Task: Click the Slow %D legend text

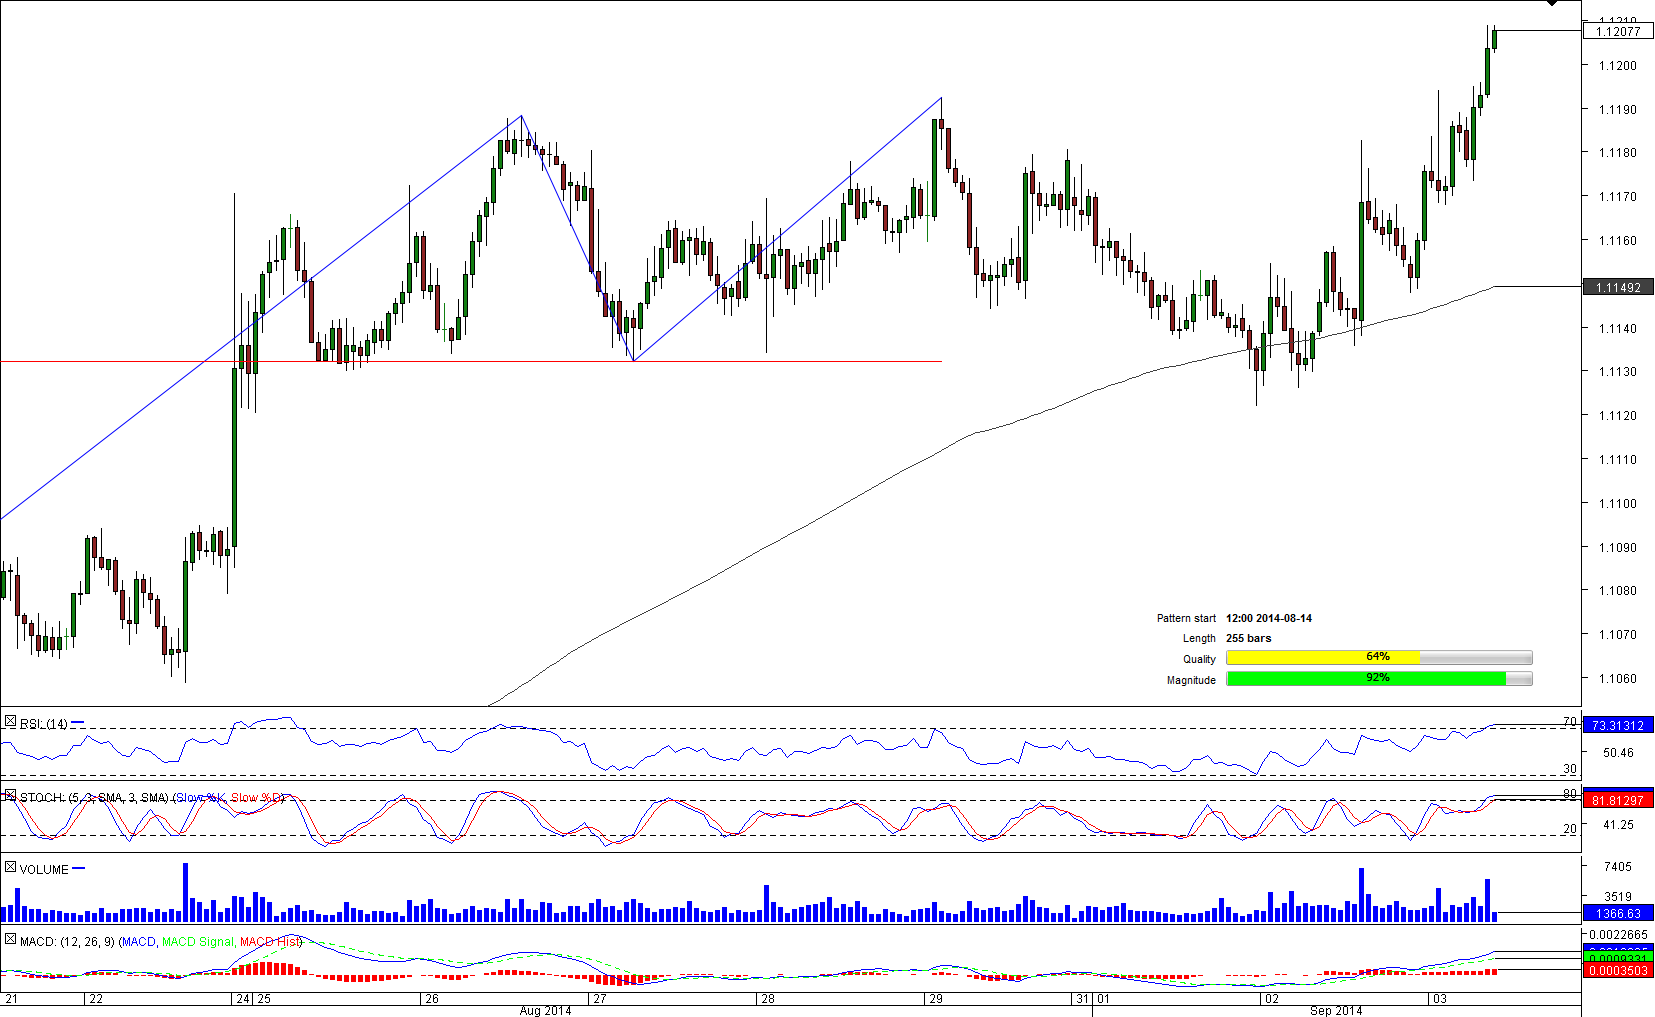Action: pos(257,798)
